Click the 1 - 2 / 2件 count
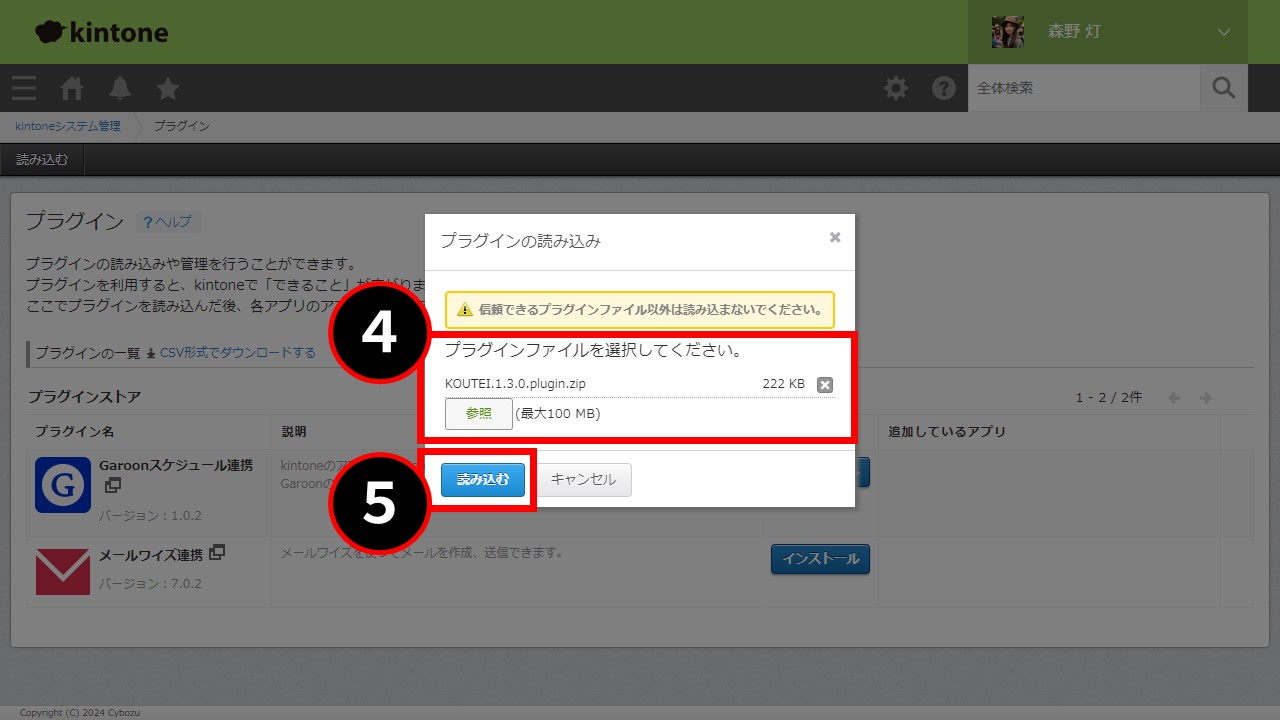 coord(1109,398)
